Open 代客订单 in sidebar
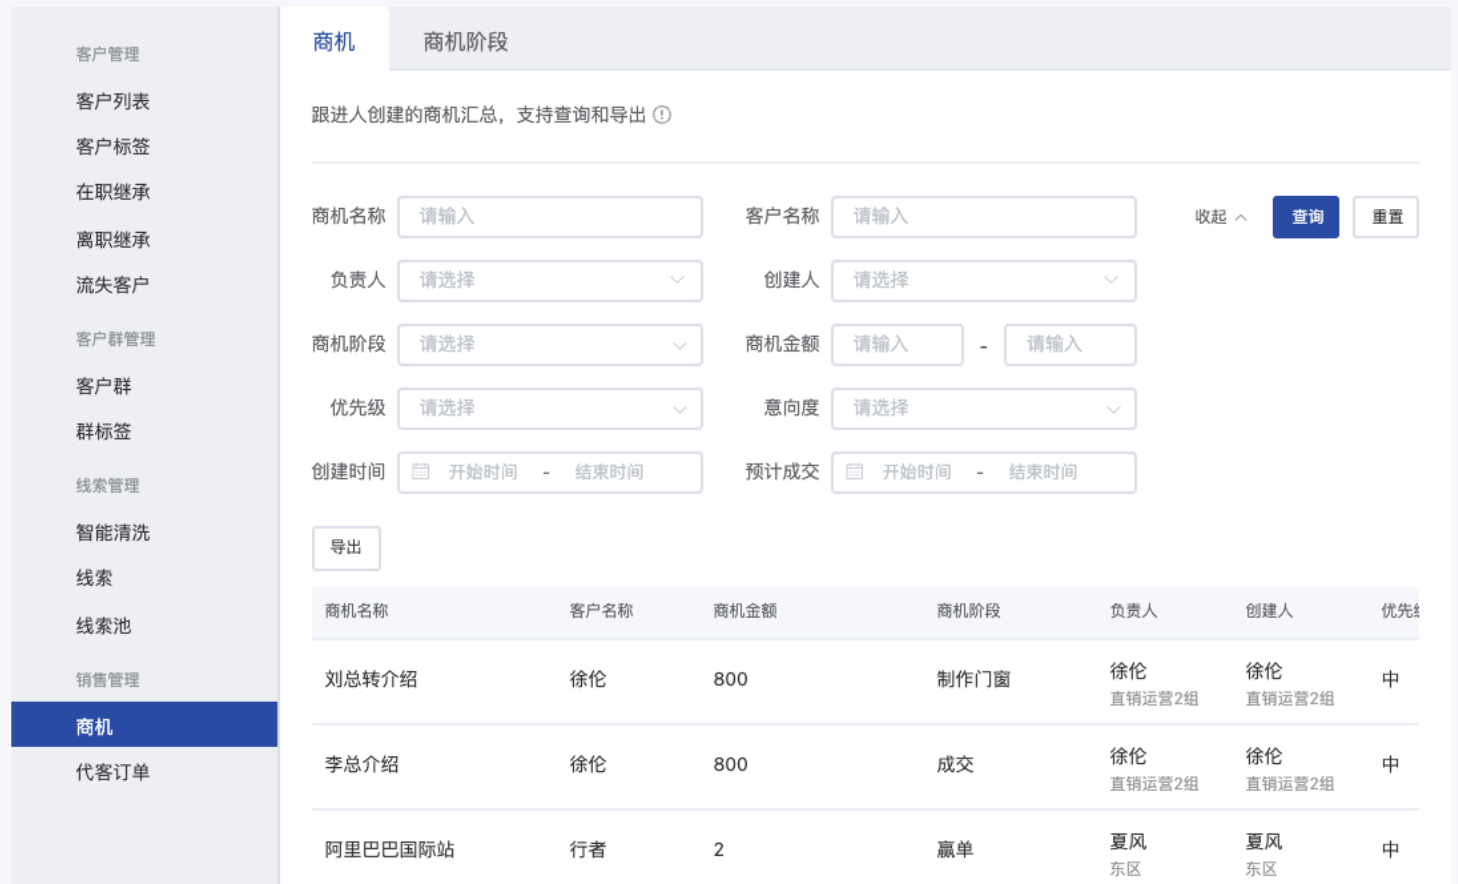 click(x=113, y=772)
